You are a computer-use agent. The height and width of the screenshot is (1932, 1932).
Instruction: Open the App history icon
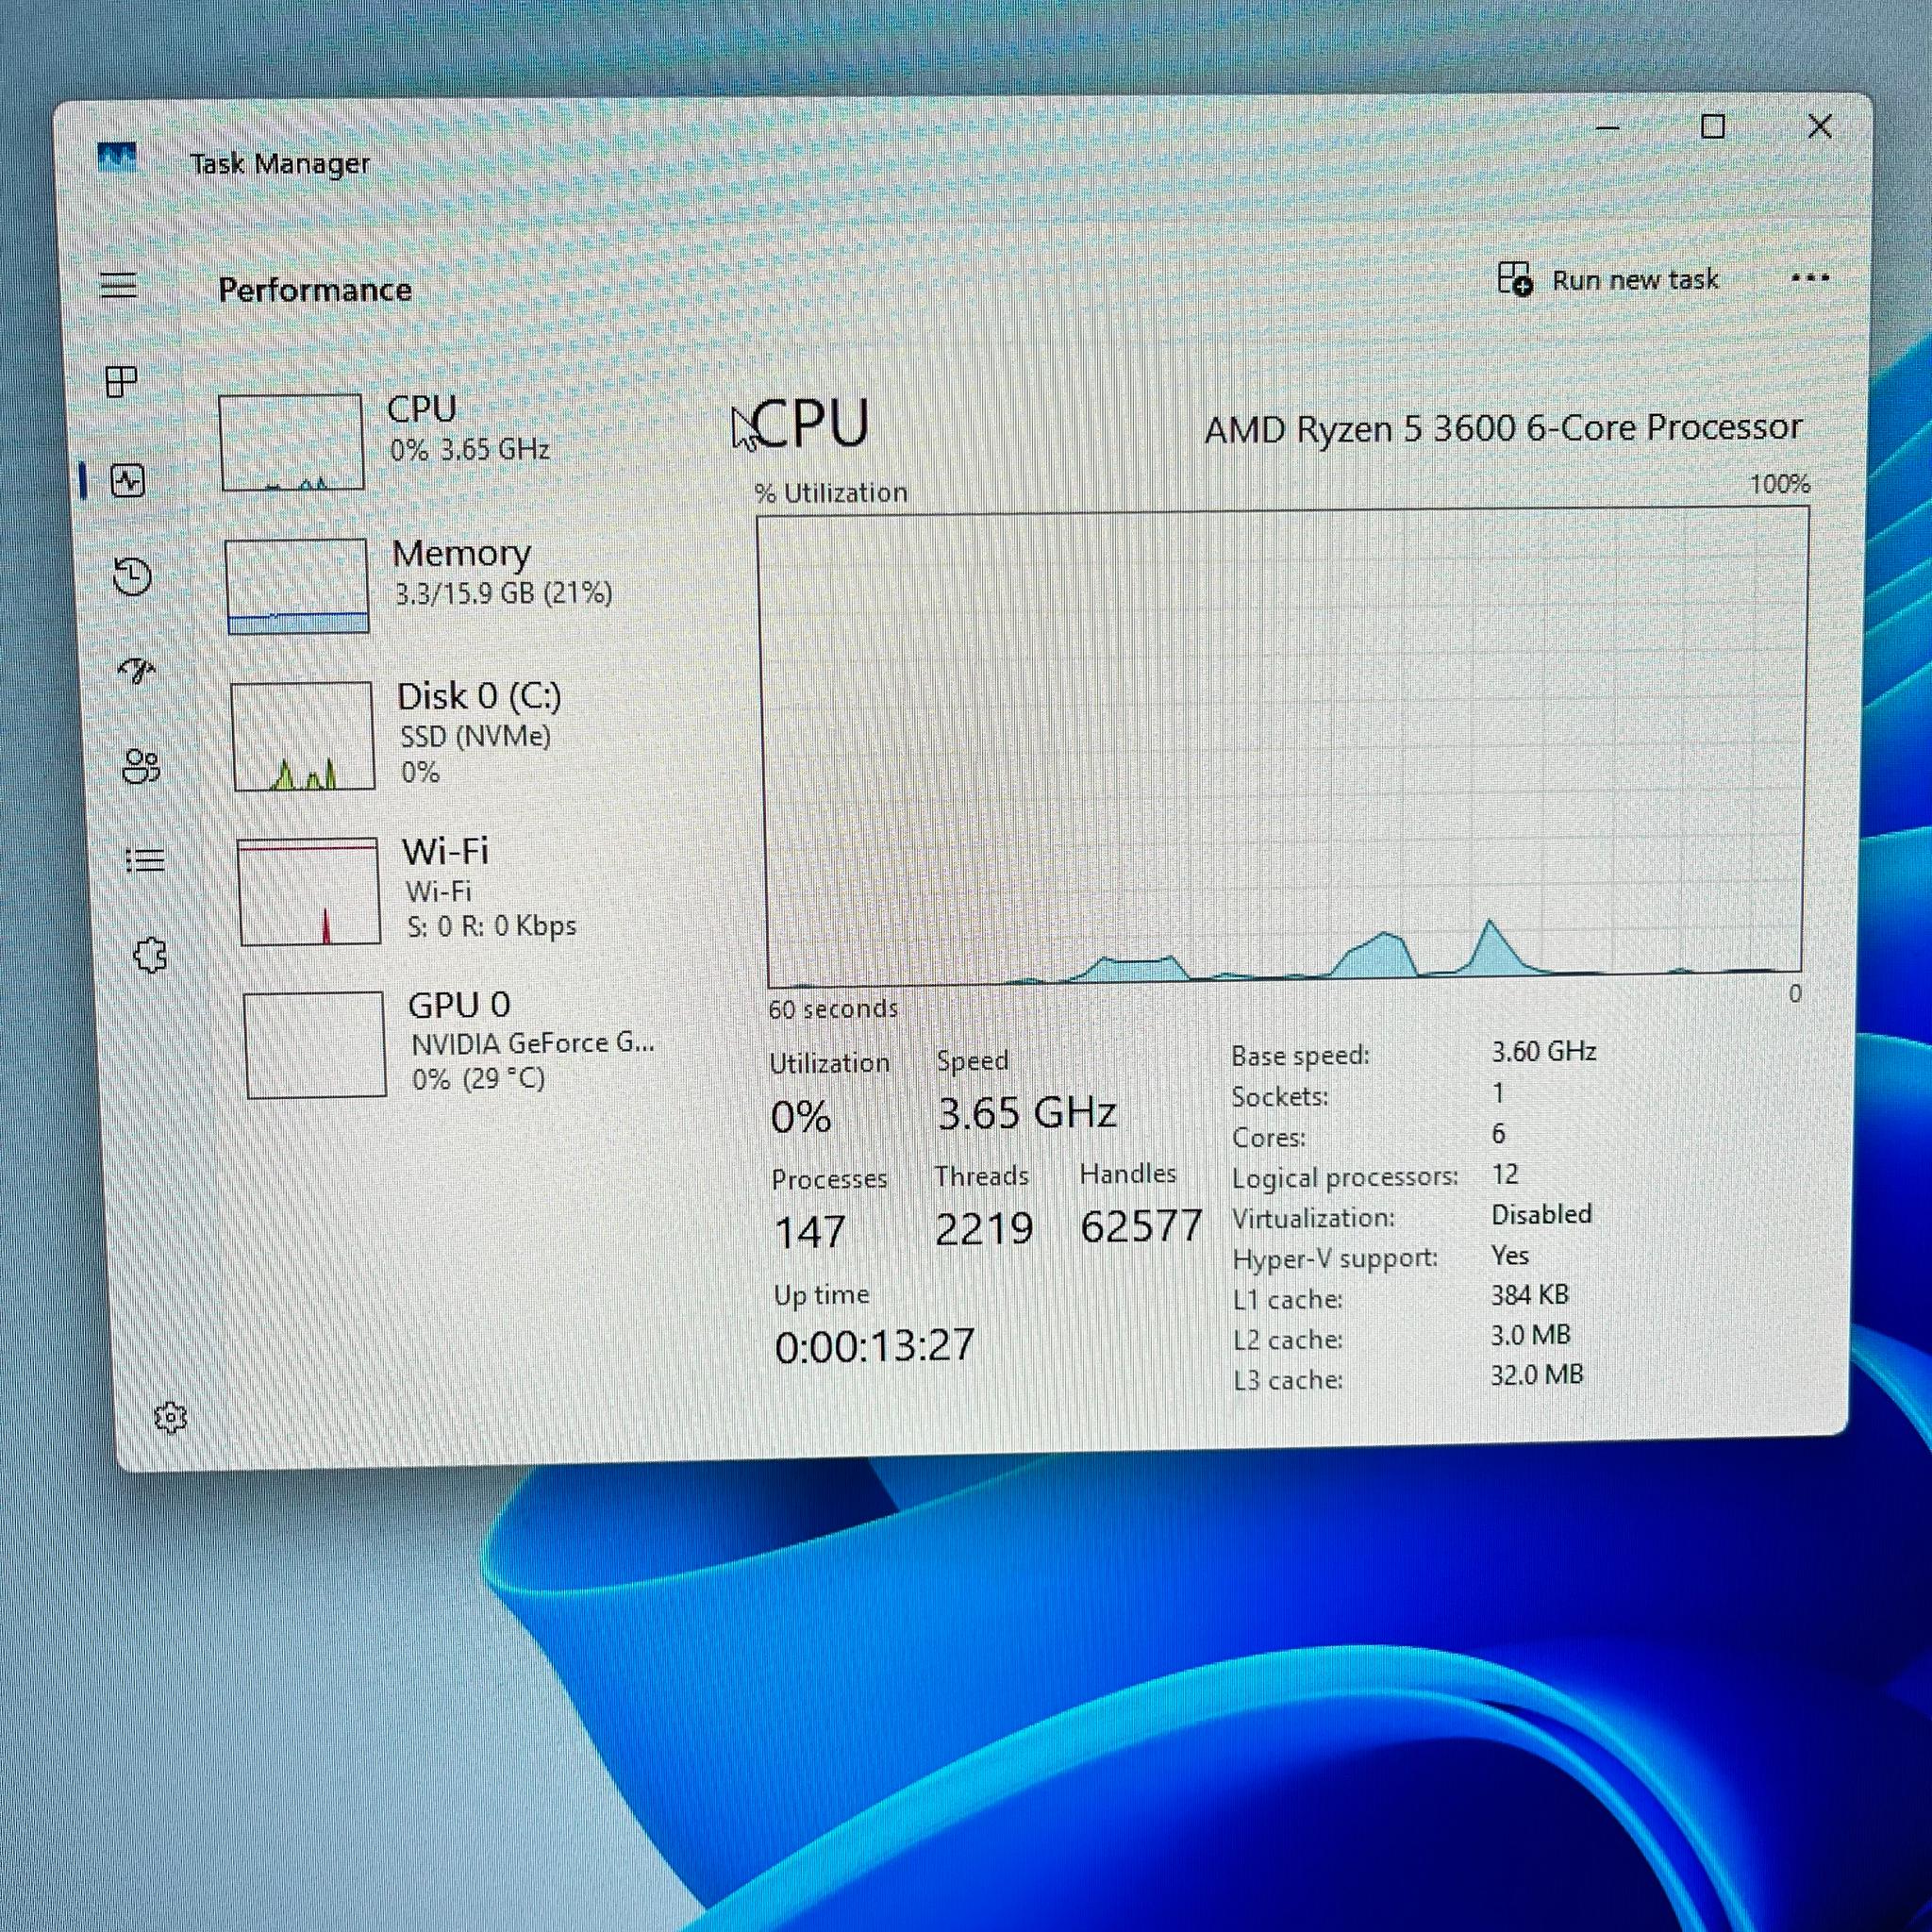click(132, 576)
